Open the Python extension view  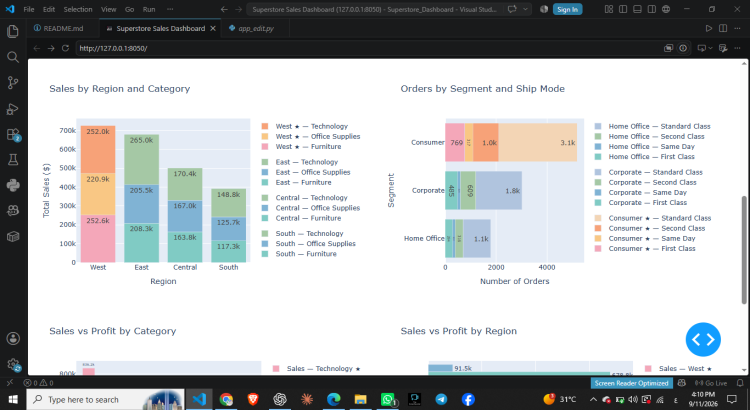(x=13, y=185)
